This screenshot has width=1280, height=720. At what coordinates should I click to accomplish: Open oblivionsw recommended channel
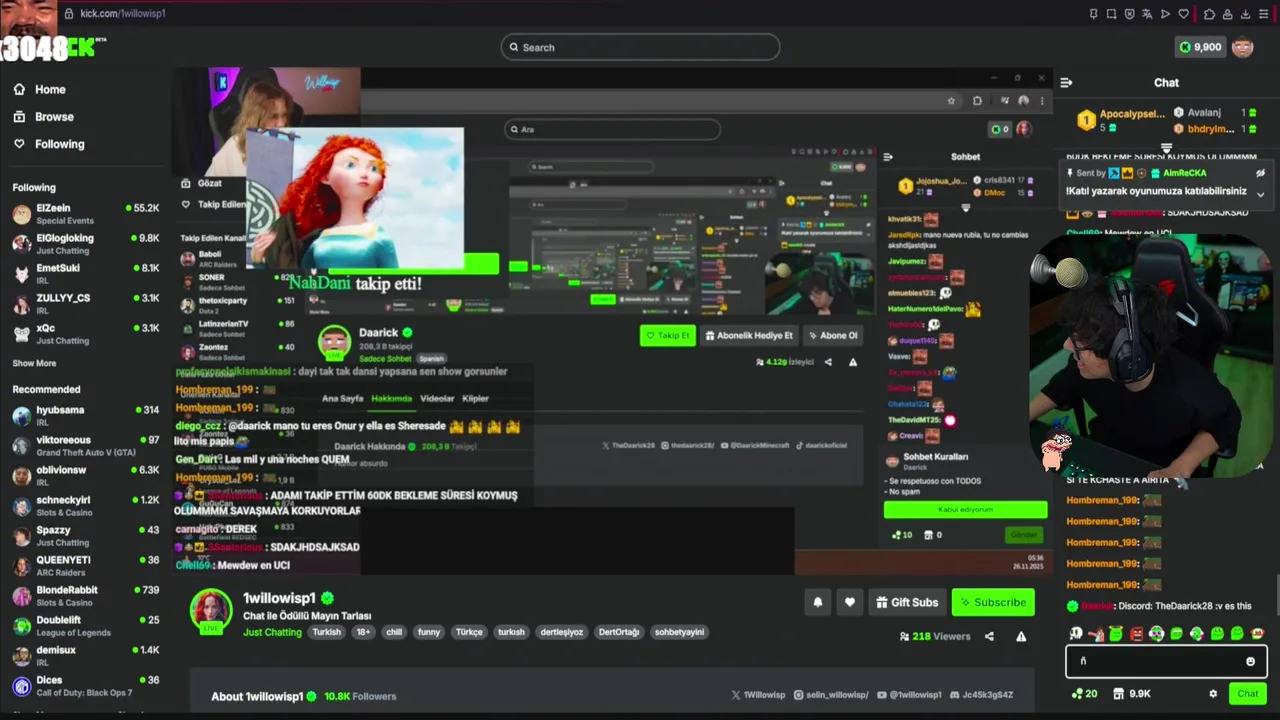[x=86, y=476]
